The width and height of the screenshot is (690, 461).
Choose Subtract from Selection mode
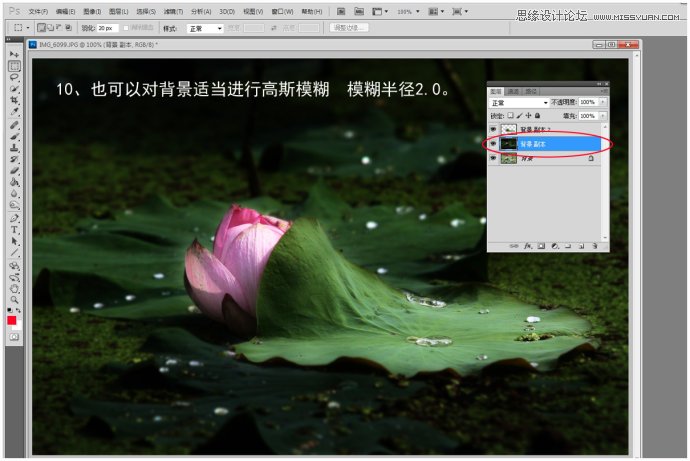[59, 28]
